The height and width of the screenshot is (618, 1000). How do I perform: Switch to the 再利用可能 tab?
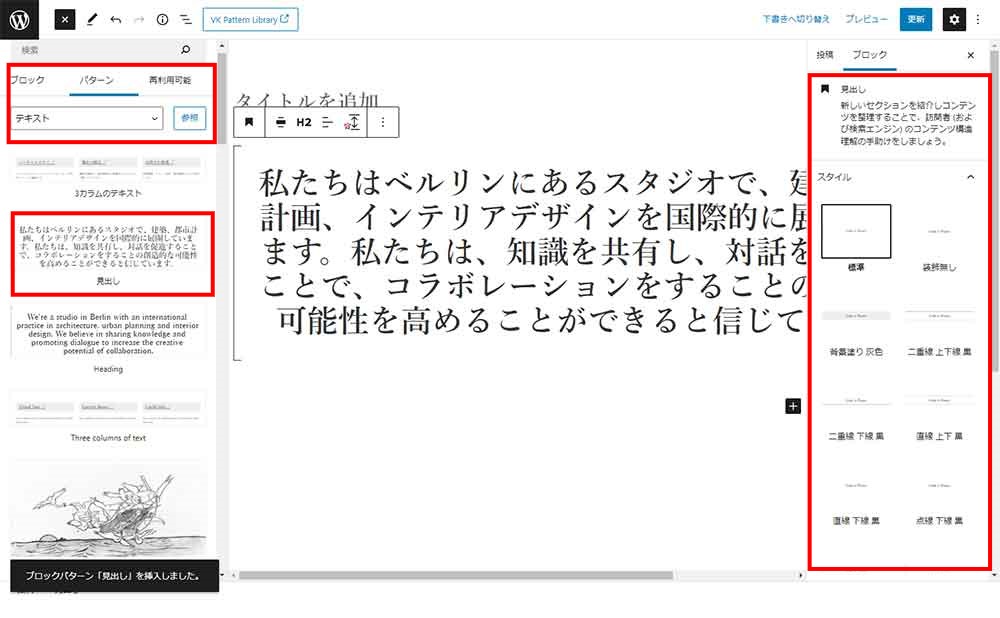point(169,80)
